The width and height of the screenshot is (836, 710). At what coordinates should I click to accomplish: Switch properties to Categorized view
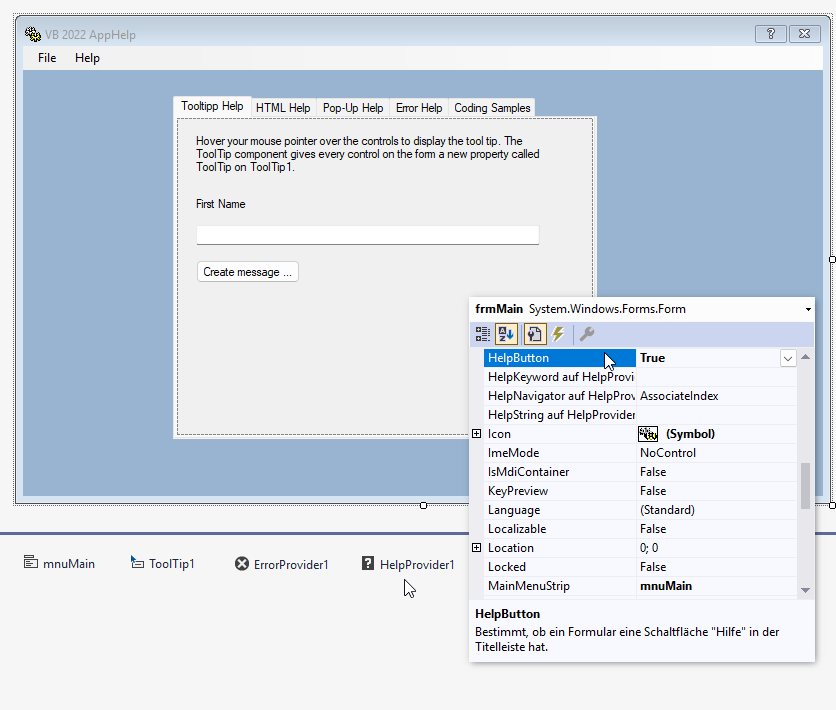point(483,334)
